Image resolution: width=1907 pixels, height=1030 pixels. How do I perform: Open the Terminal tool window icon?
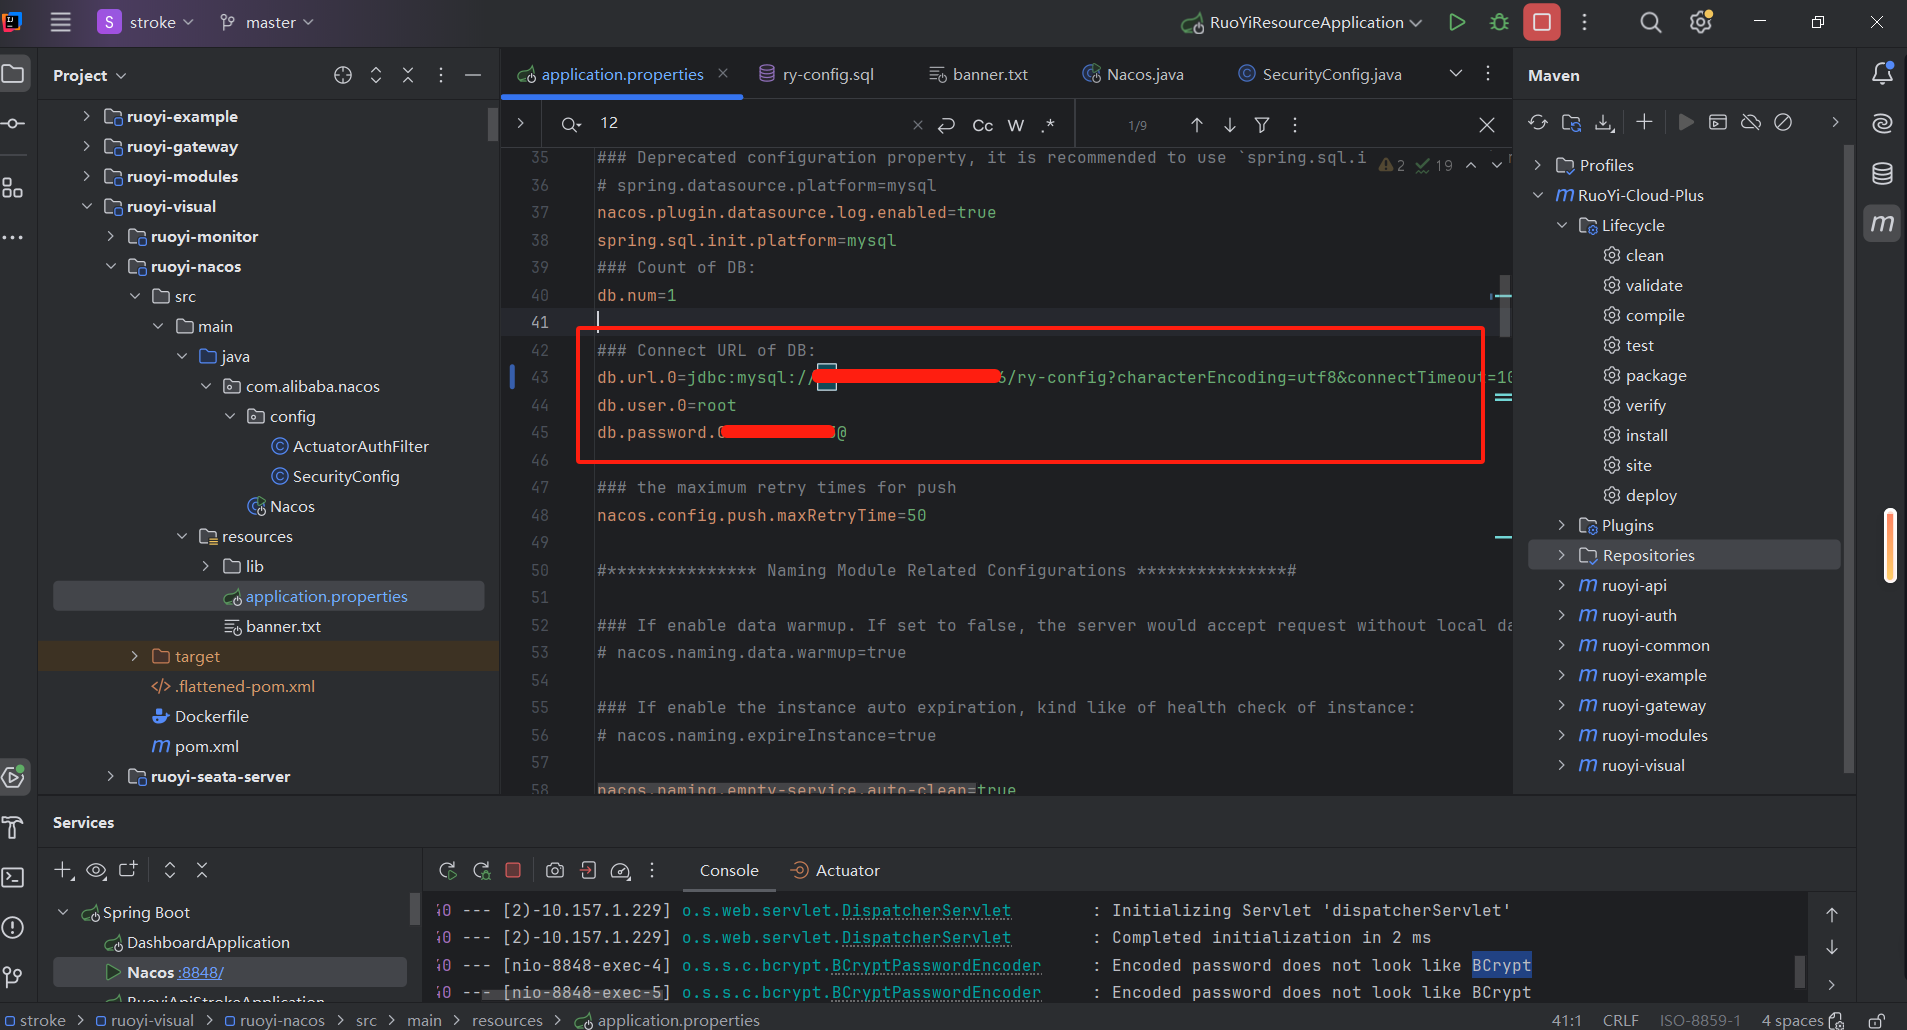pyautogui.click(x=13, y=877)
